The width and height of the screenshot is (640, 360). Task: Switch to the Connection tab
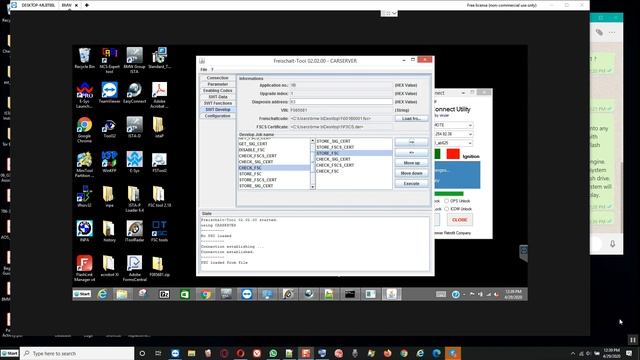(x=218, y=78)
